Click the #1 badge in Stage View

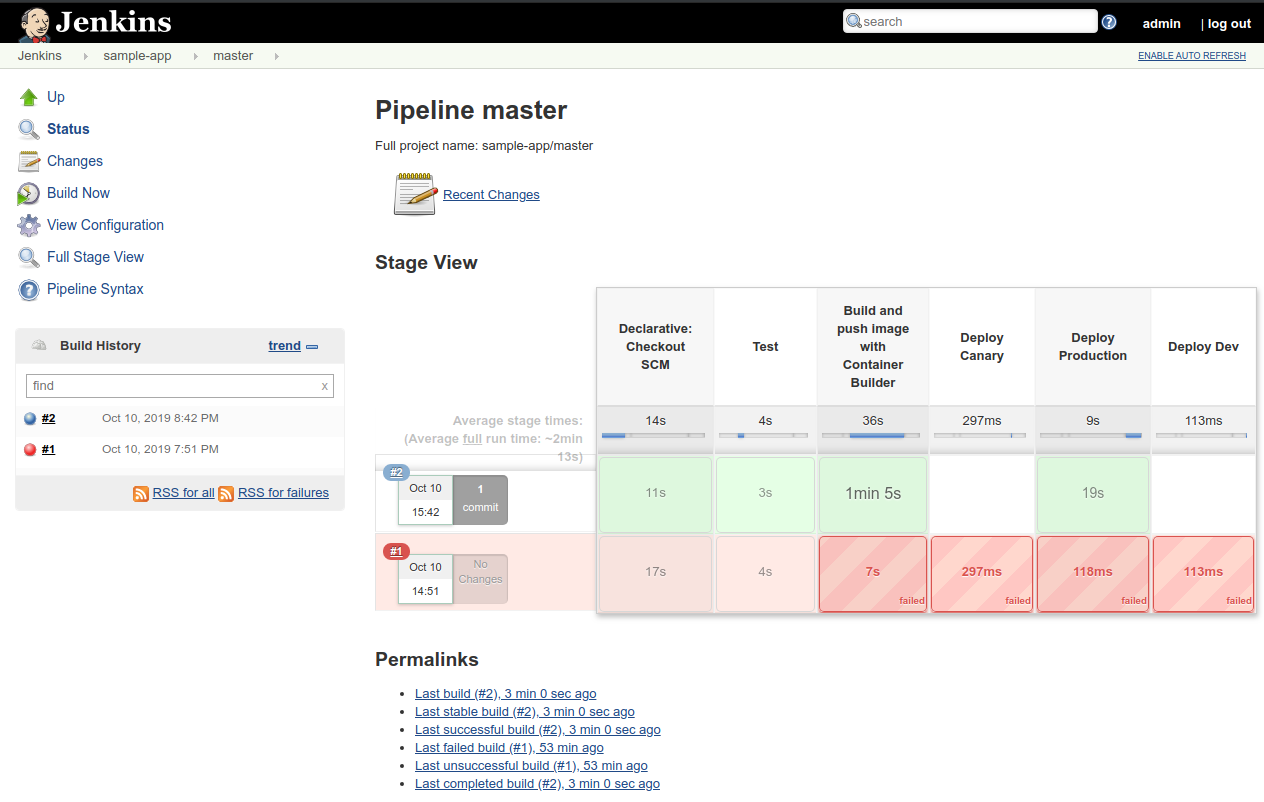point(396,552)
